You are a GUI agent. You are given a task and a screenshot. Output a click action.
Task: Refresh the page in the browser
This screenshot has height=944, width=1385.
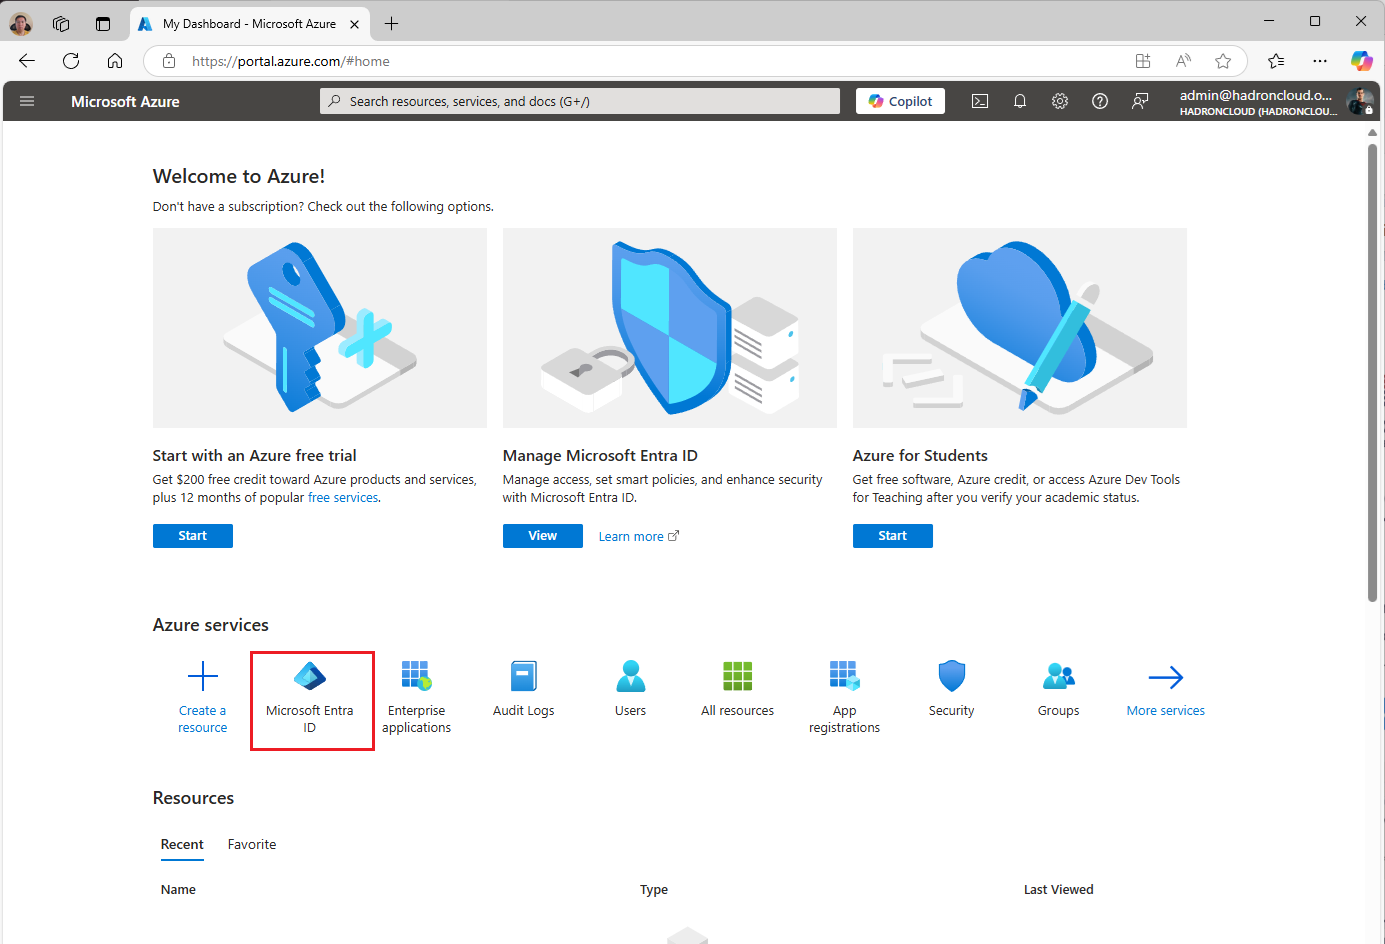pos(71,61)
